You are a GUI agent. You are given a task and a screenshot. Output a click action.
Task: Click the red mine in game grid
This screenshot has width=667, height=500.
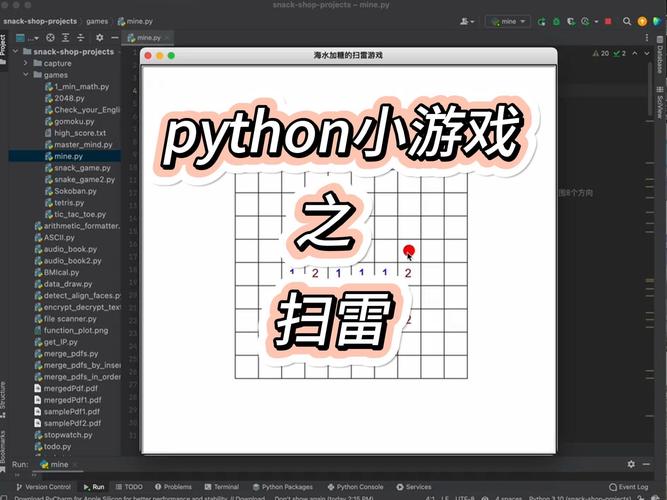[409, 250]
